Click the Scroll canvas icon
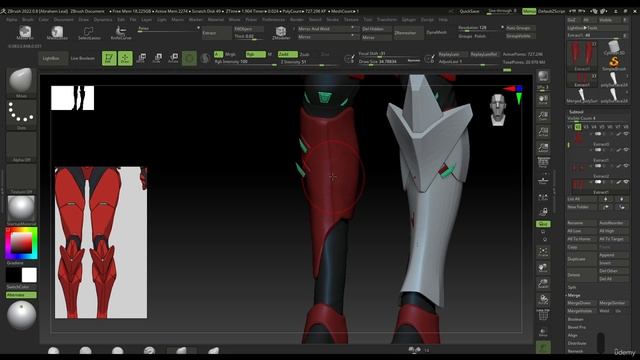Viewport: 640px width, 360px height. click(543, 100)
